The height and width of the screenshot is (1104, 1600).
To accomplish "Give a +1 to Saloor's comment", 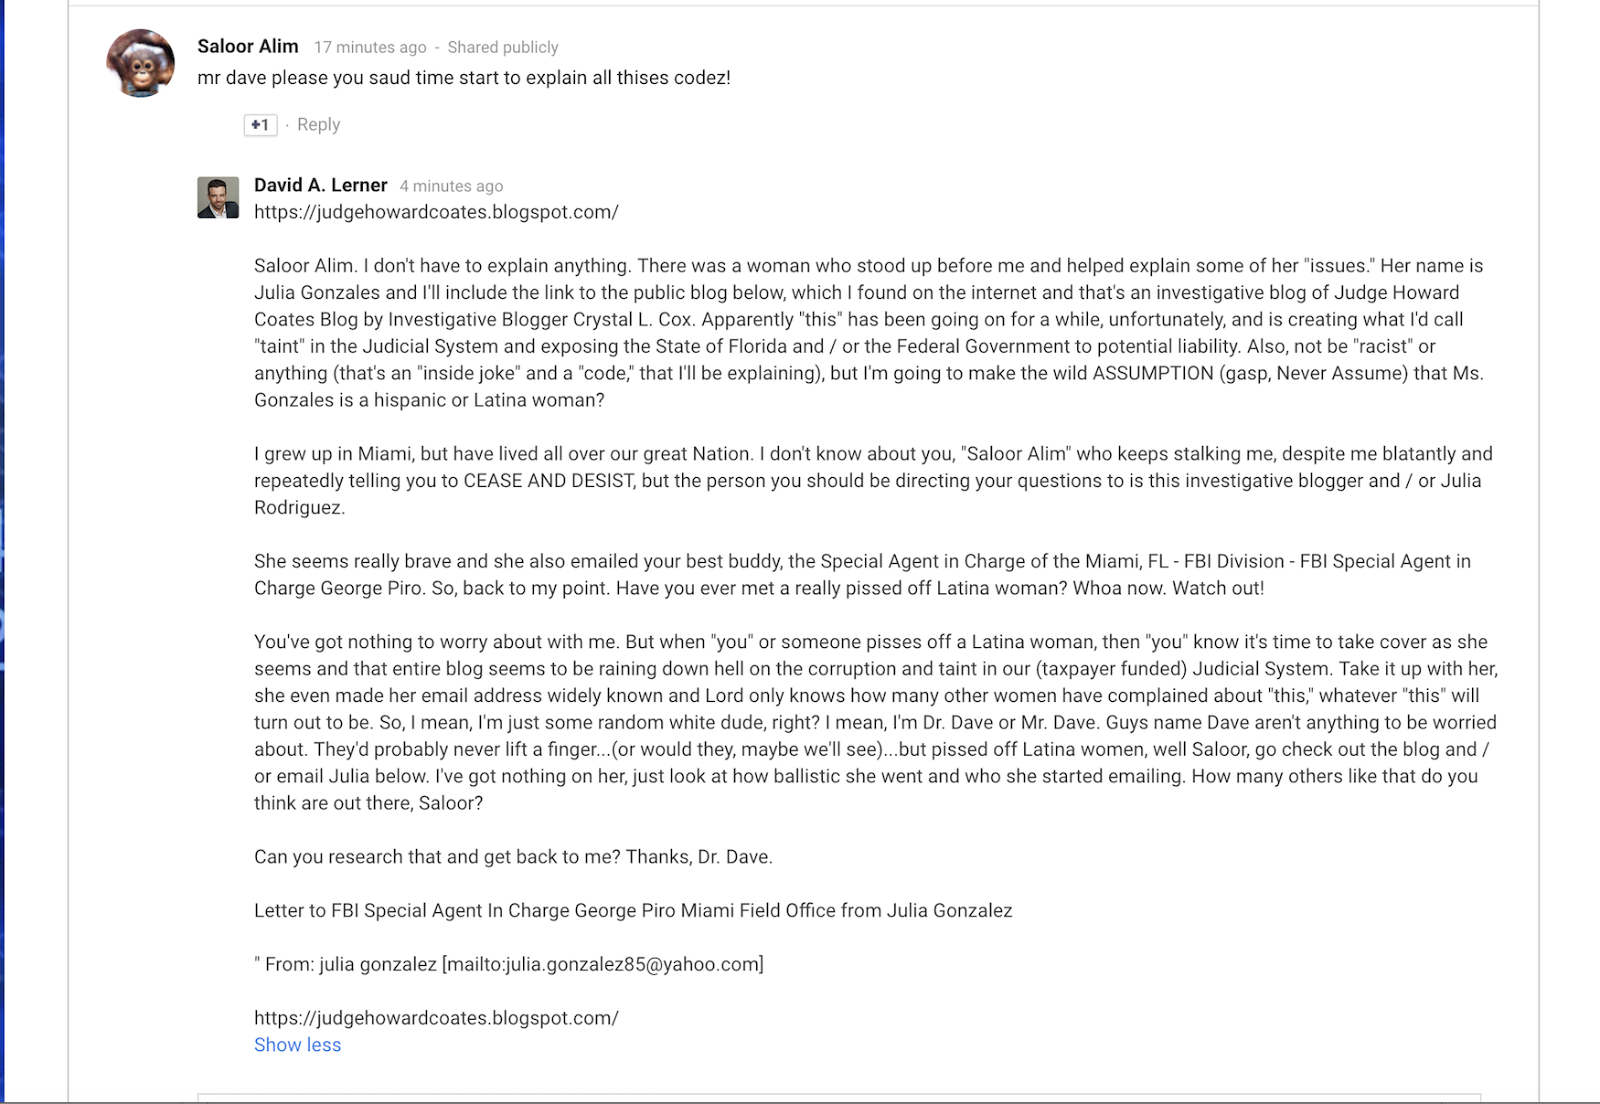I will 260,125.
